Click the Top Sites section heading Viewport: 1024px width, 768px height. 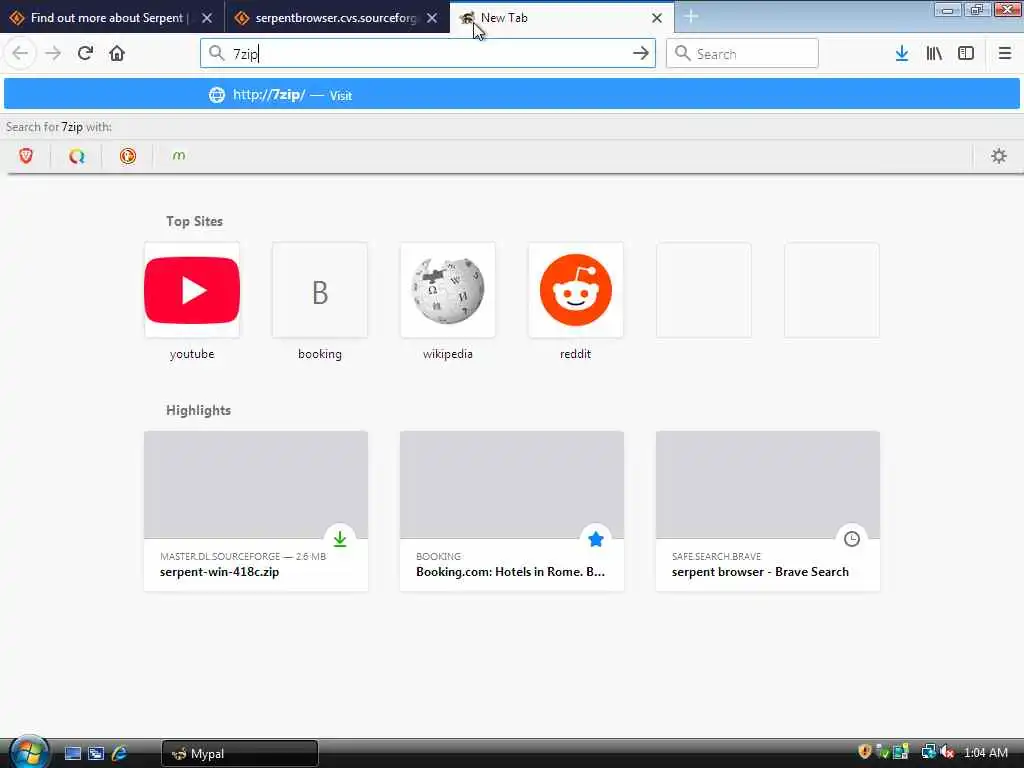pos(194,221)
